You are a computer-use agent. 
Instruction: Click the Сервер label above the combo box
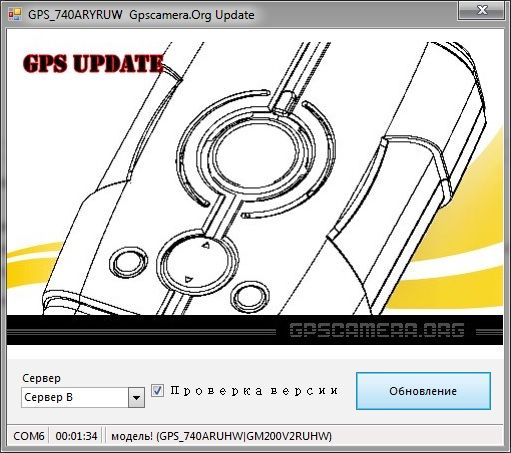click(41, 378)
